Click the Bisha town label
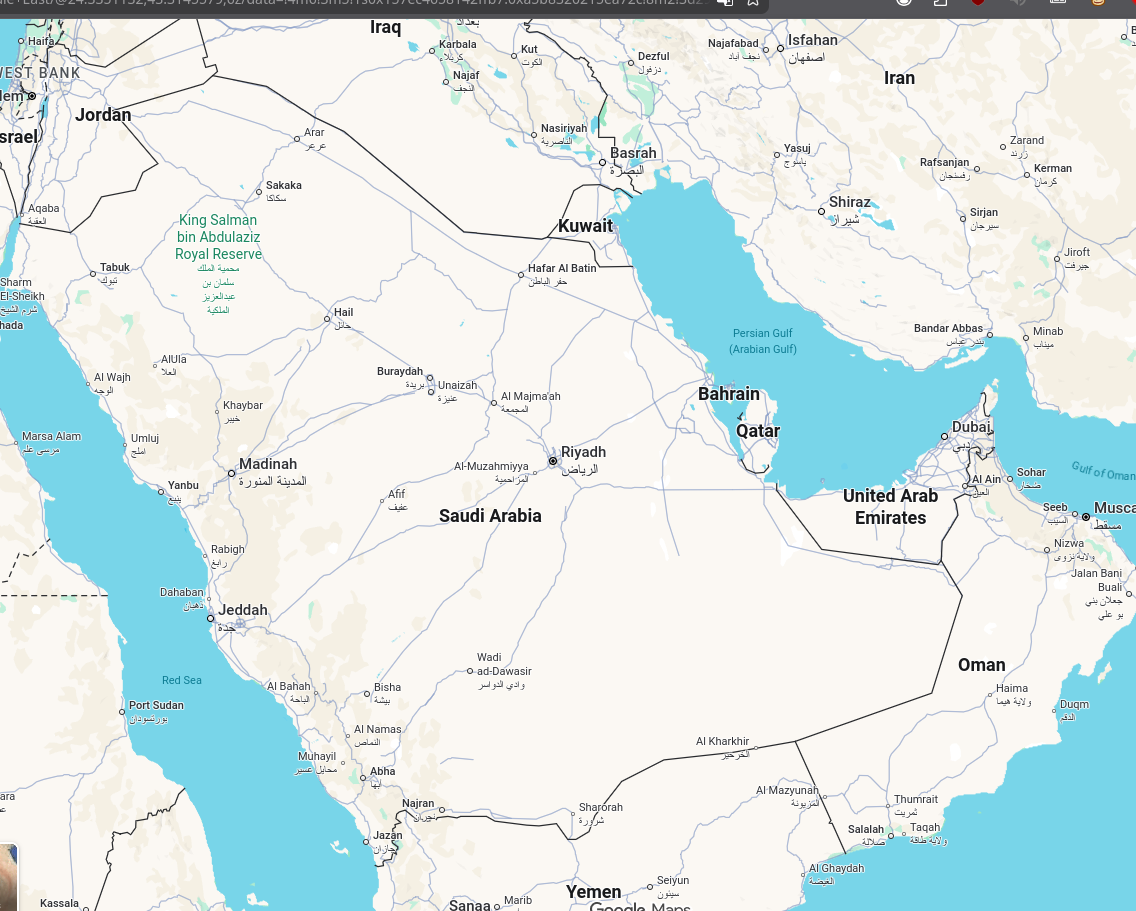1136x911 pixels. click(x=387, y=688)
